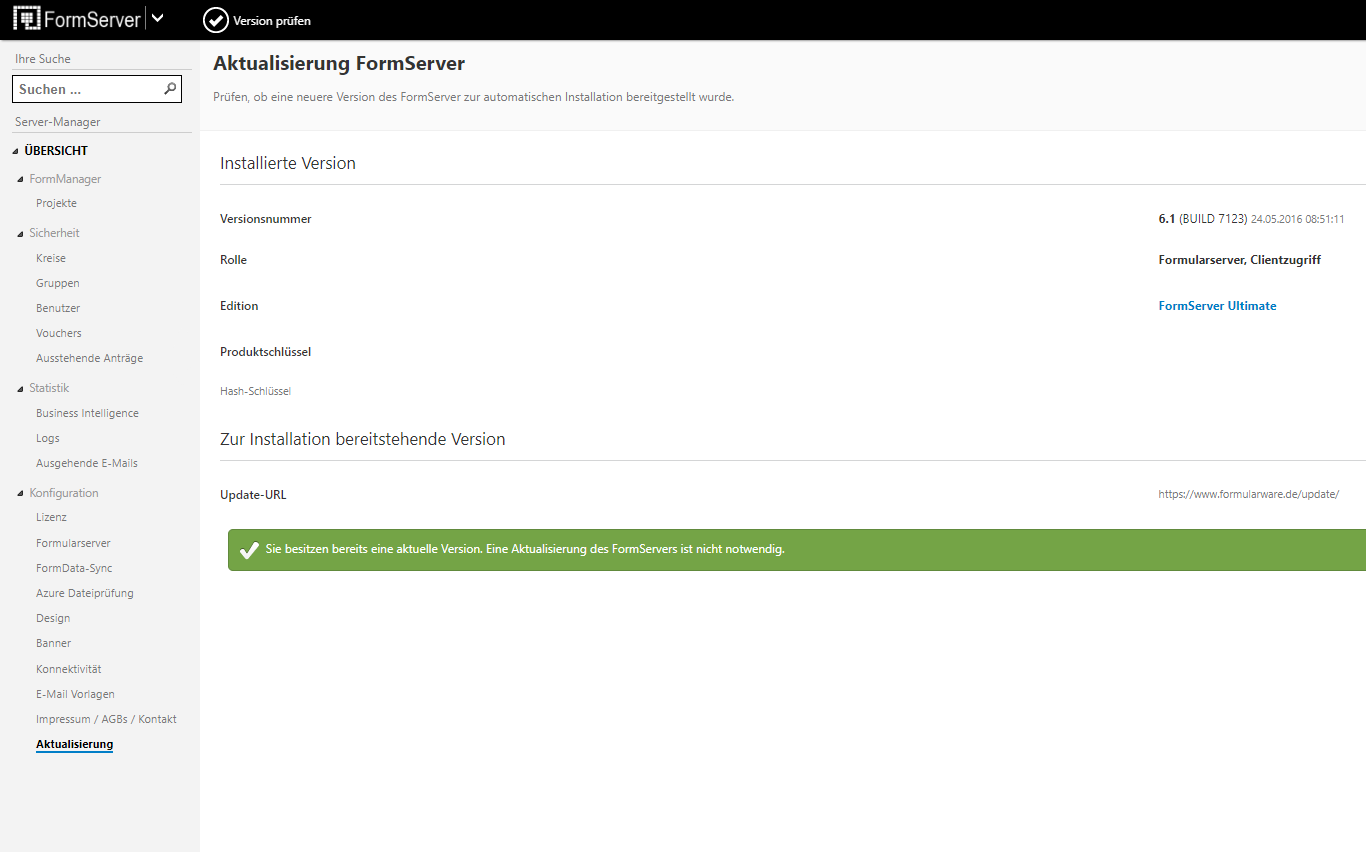This screenshot has width=1366, height=852.
Task: Select the active Aktualisierung menu entry
Action: click(74, 744)
